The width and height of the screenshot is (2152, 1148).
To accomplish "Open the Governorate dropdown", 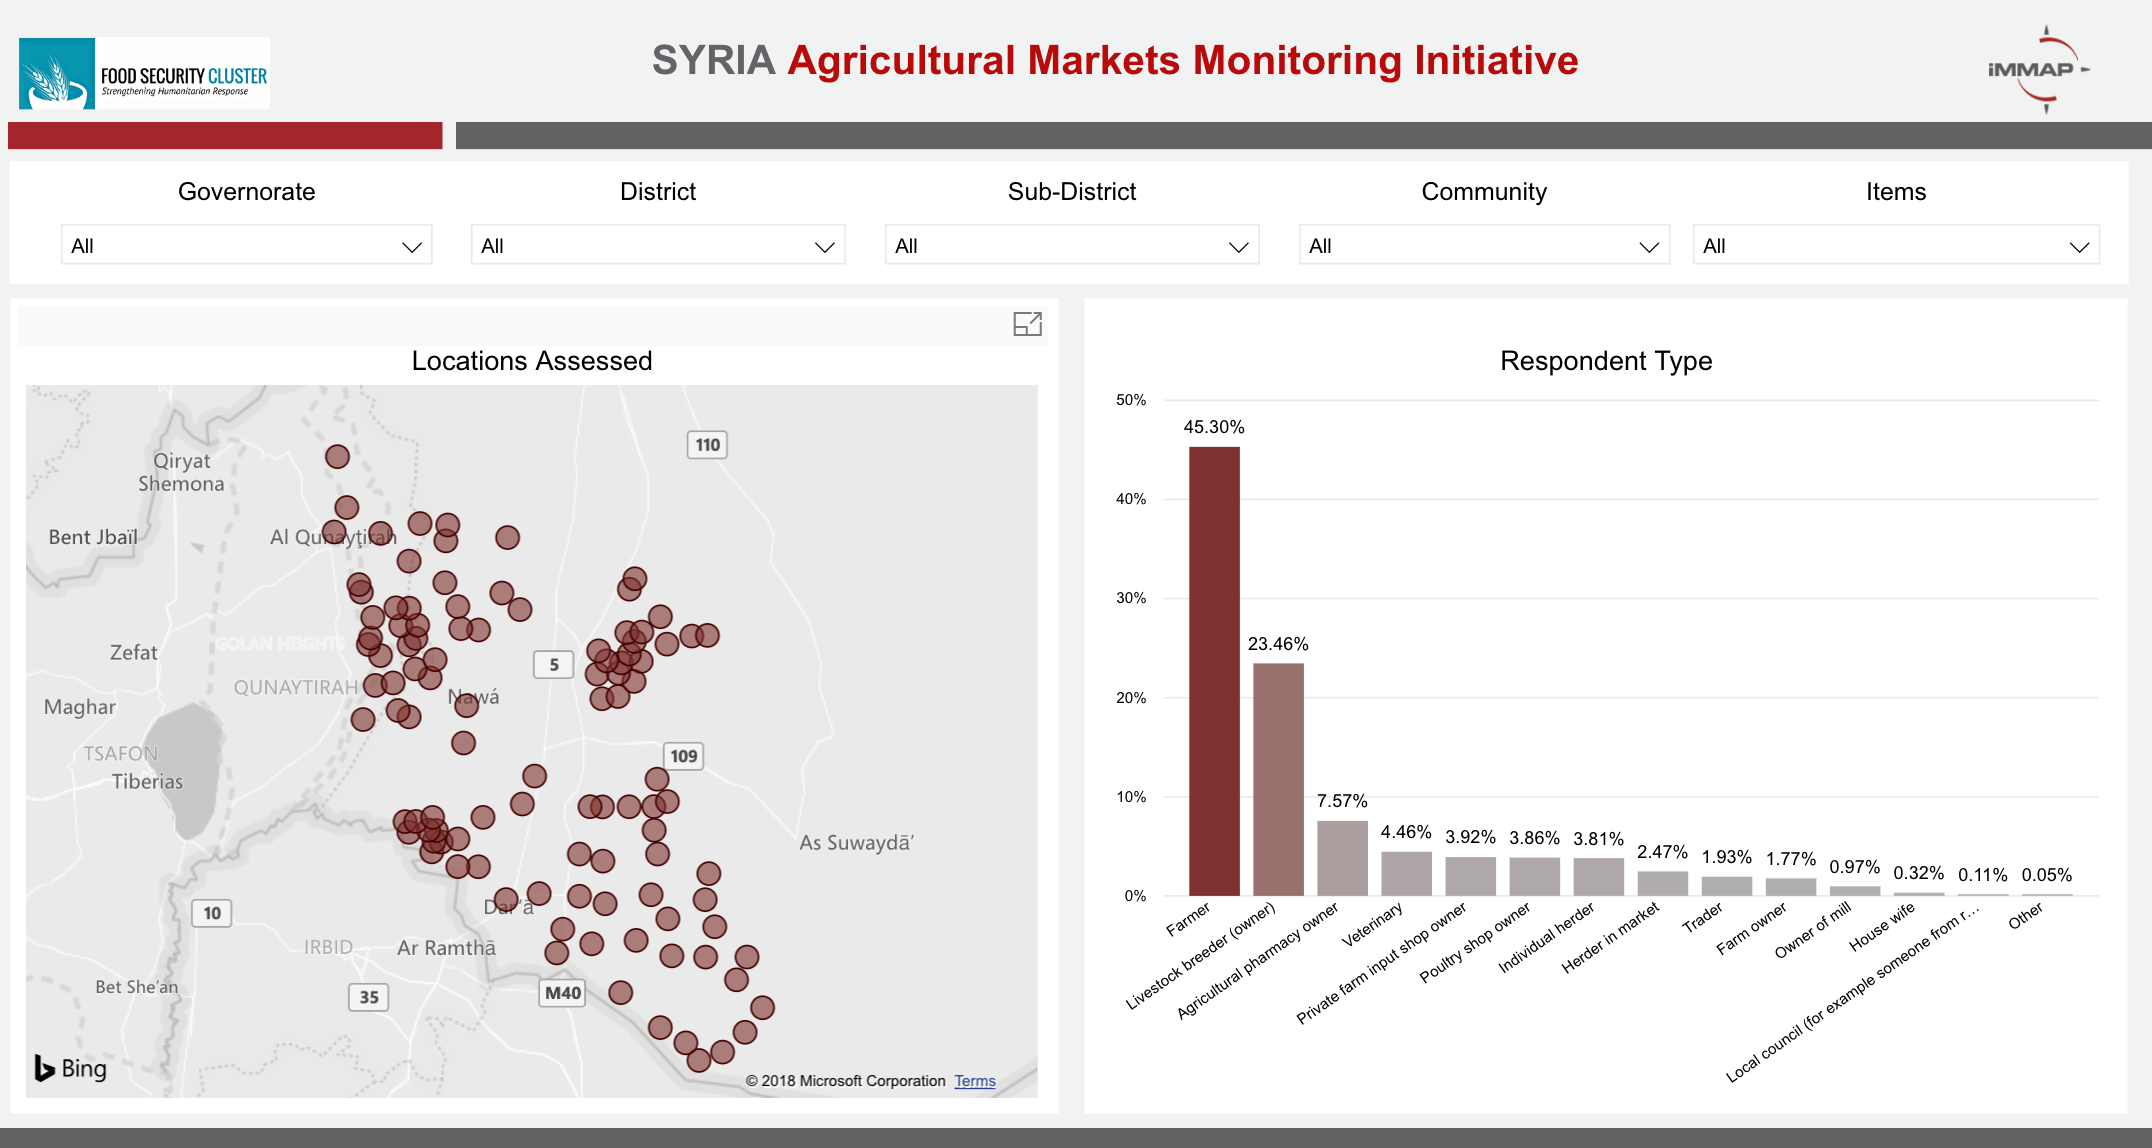I will pos(246,246).
